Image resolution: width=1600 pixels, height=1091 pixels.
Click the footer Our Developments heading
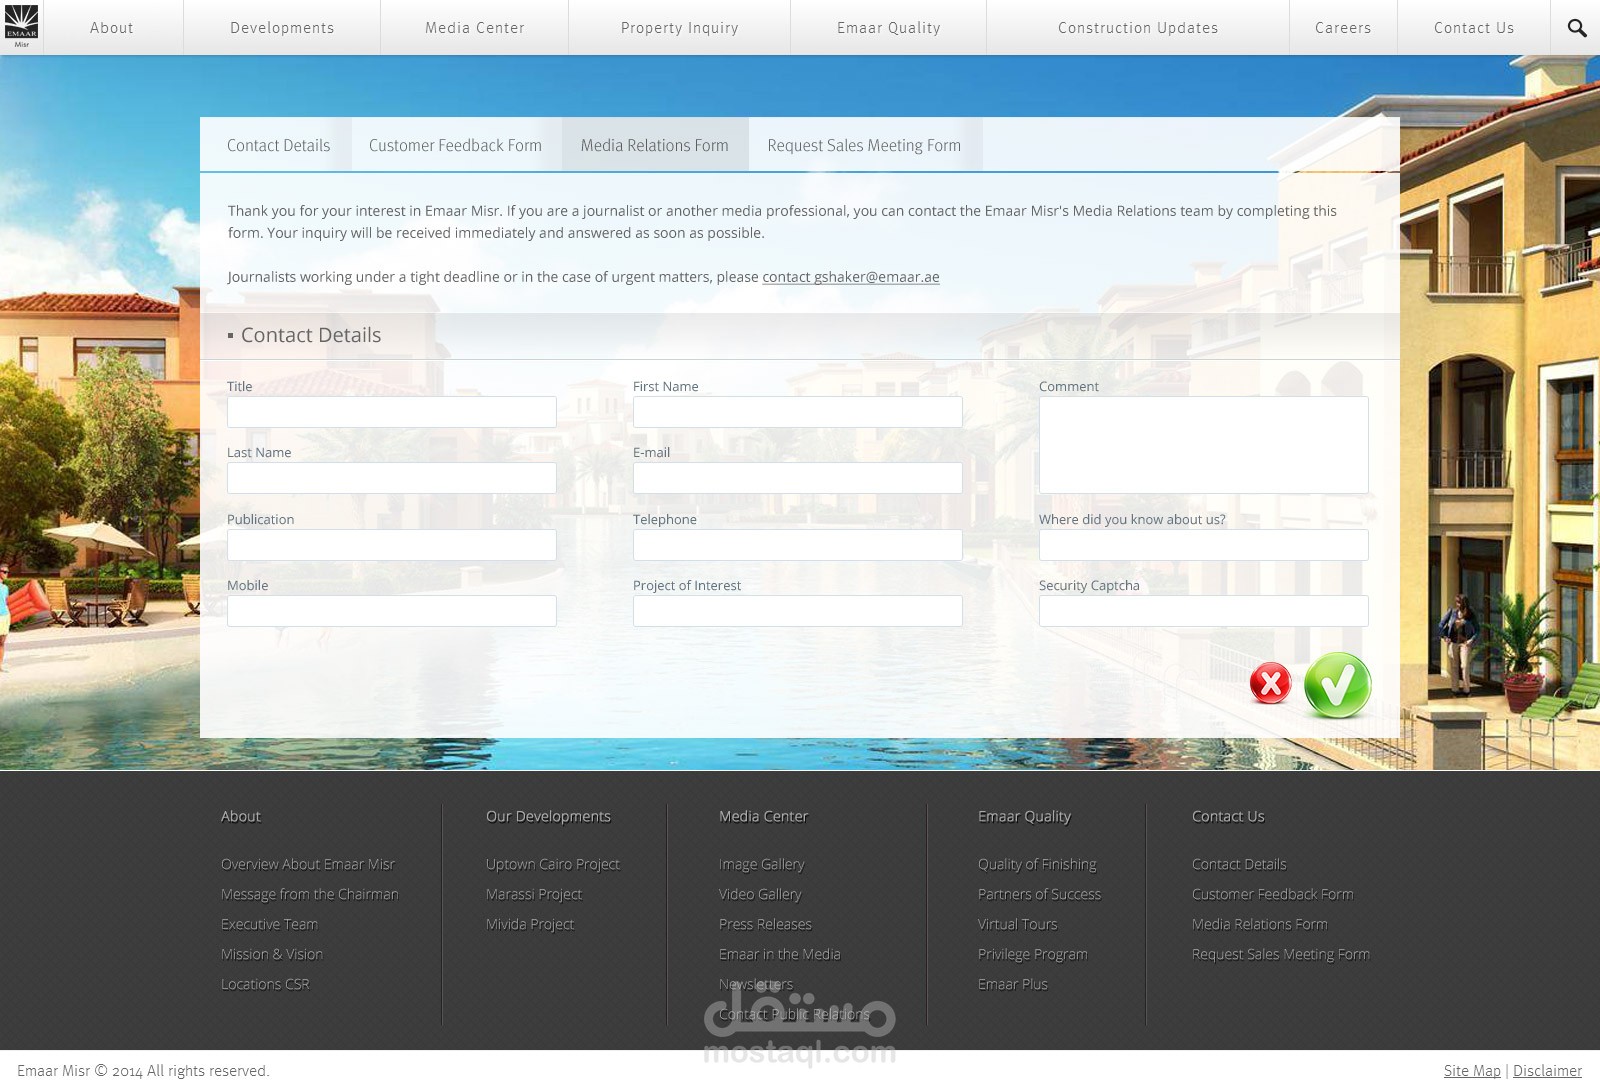[x=549, y=816]
